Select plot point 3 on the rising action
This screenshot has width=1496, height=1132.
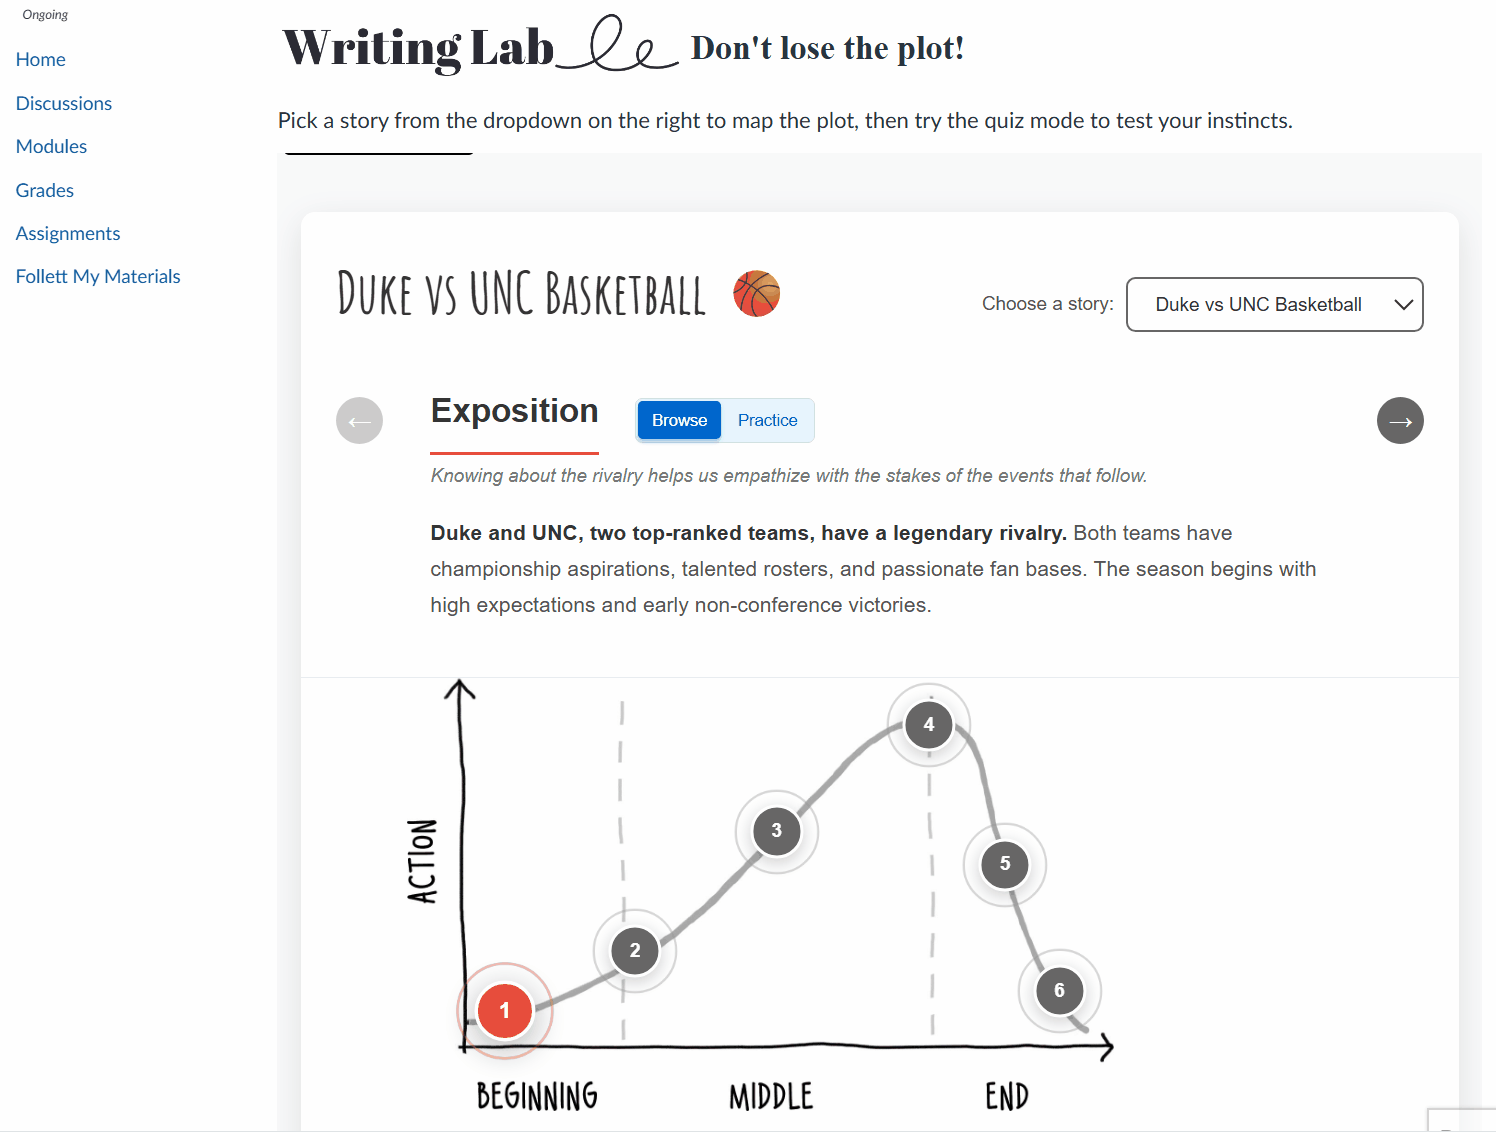[777, 829]
